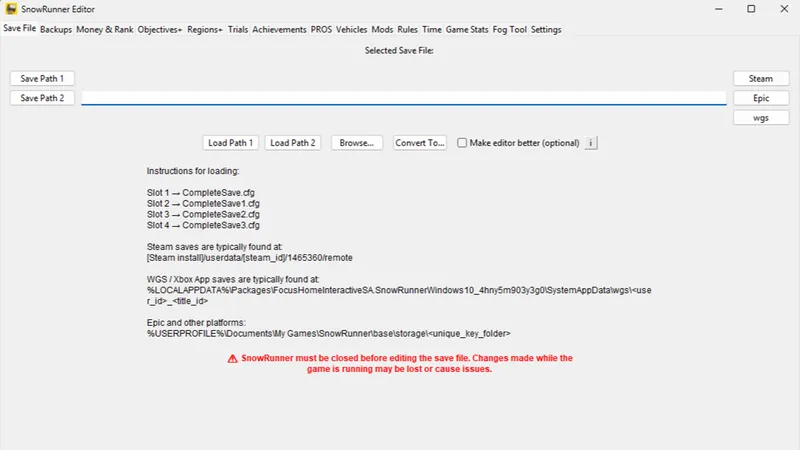
Task: Switch to the Regions+ tab
Action: coord(205,30)
